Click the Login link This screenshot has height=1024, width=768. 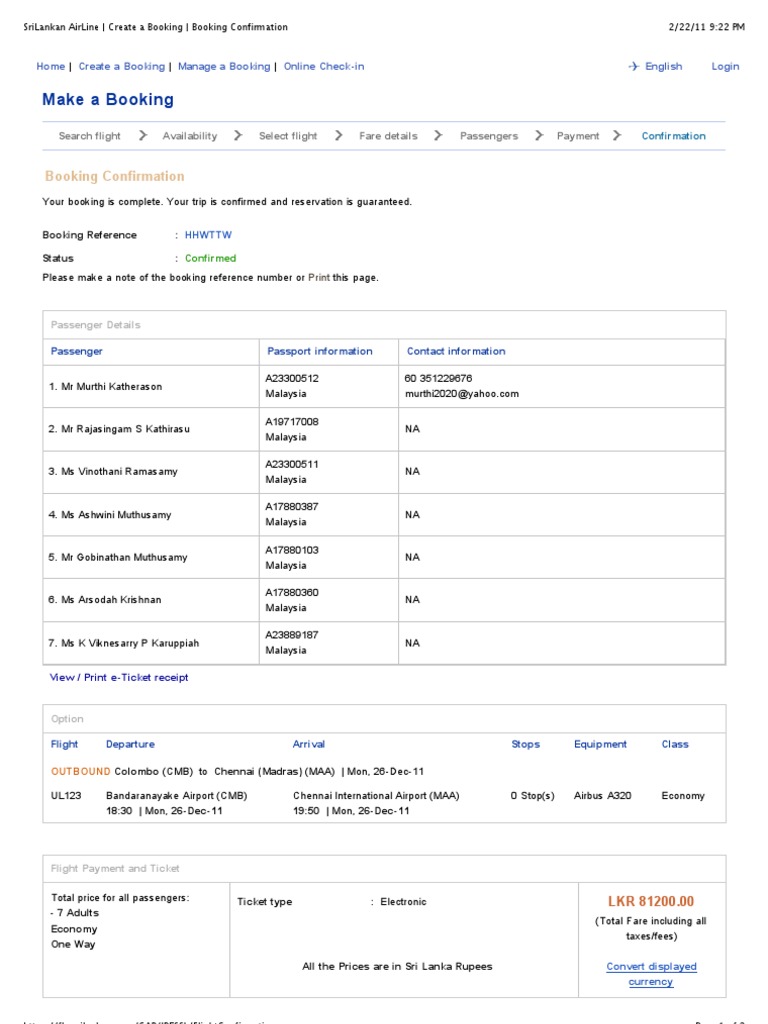pos(725,66)
